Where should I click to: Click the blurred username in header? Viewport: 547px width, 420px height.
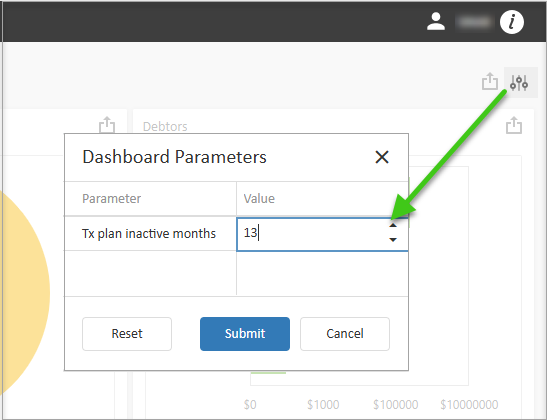474,22
